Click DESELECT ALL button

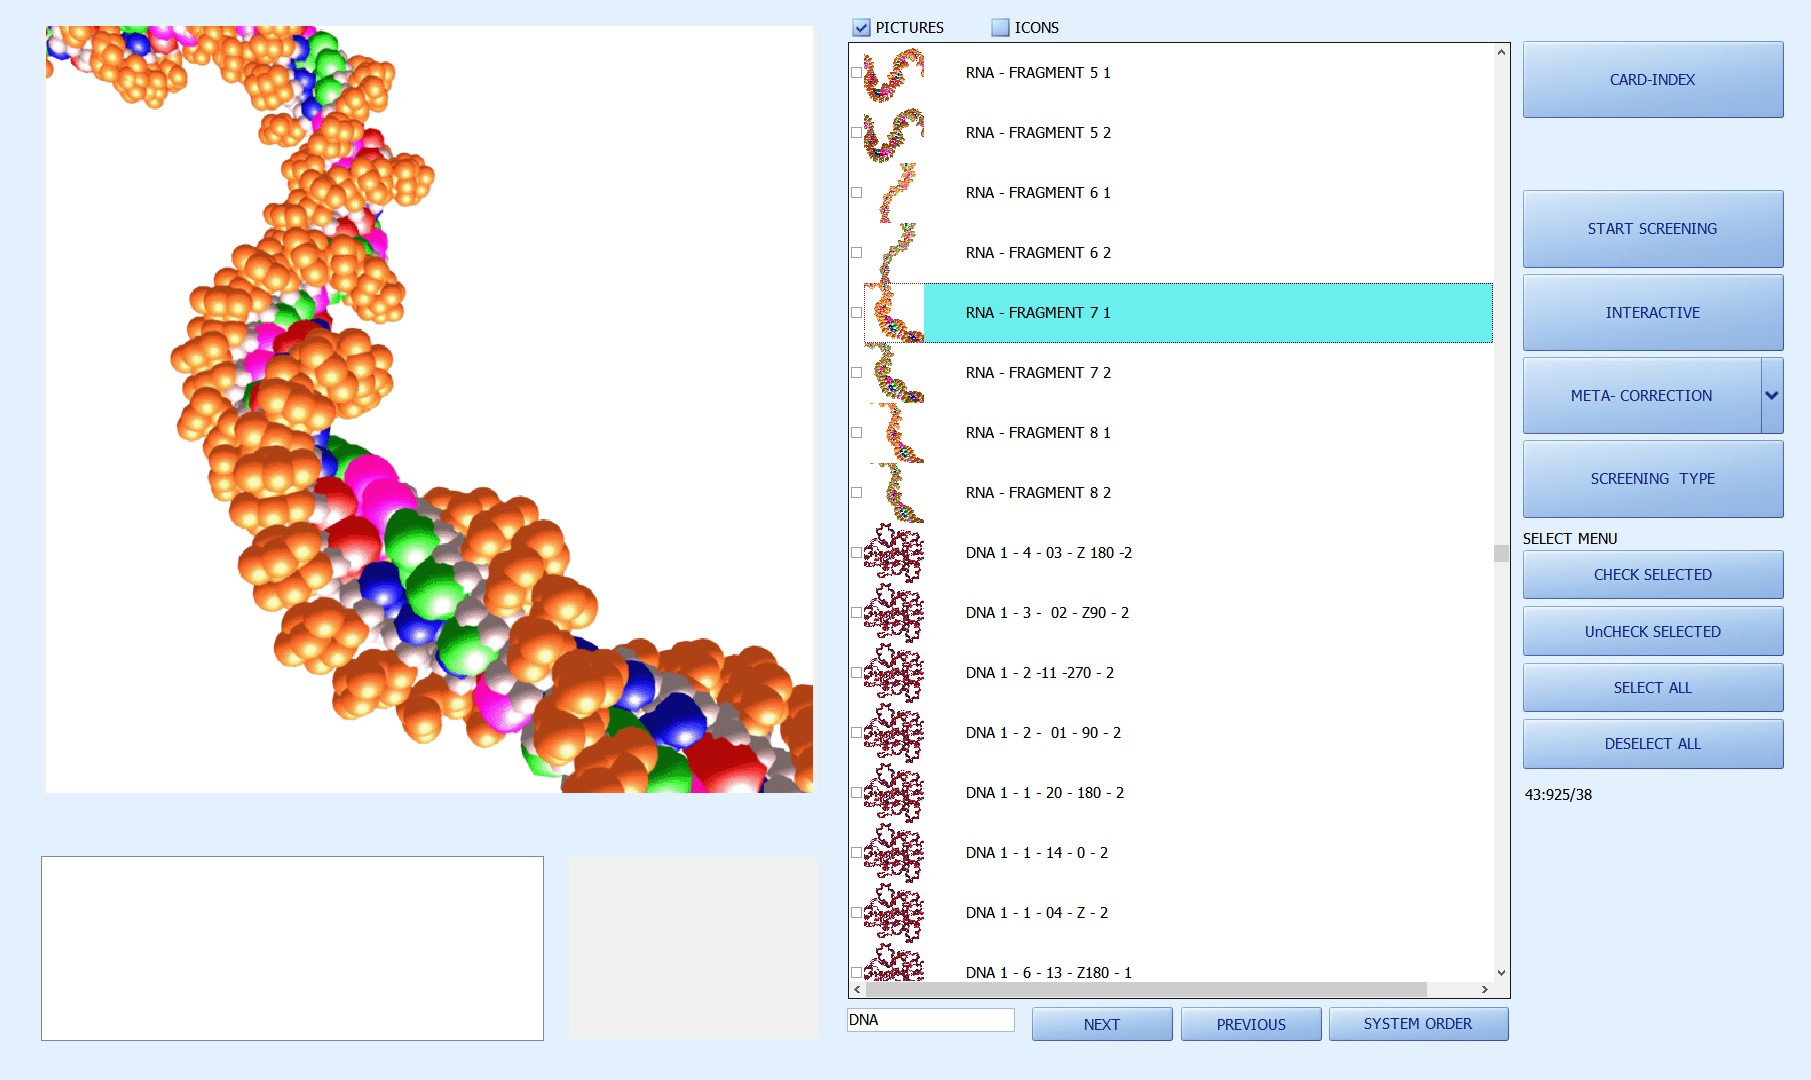(x=1652, y=744)
